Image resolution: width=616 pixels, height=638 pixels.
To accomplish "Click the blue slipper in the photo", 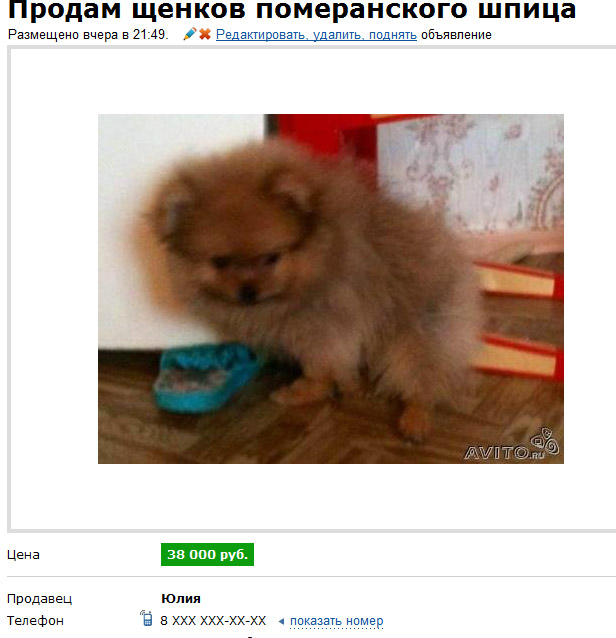I will [x=208, y=376].
